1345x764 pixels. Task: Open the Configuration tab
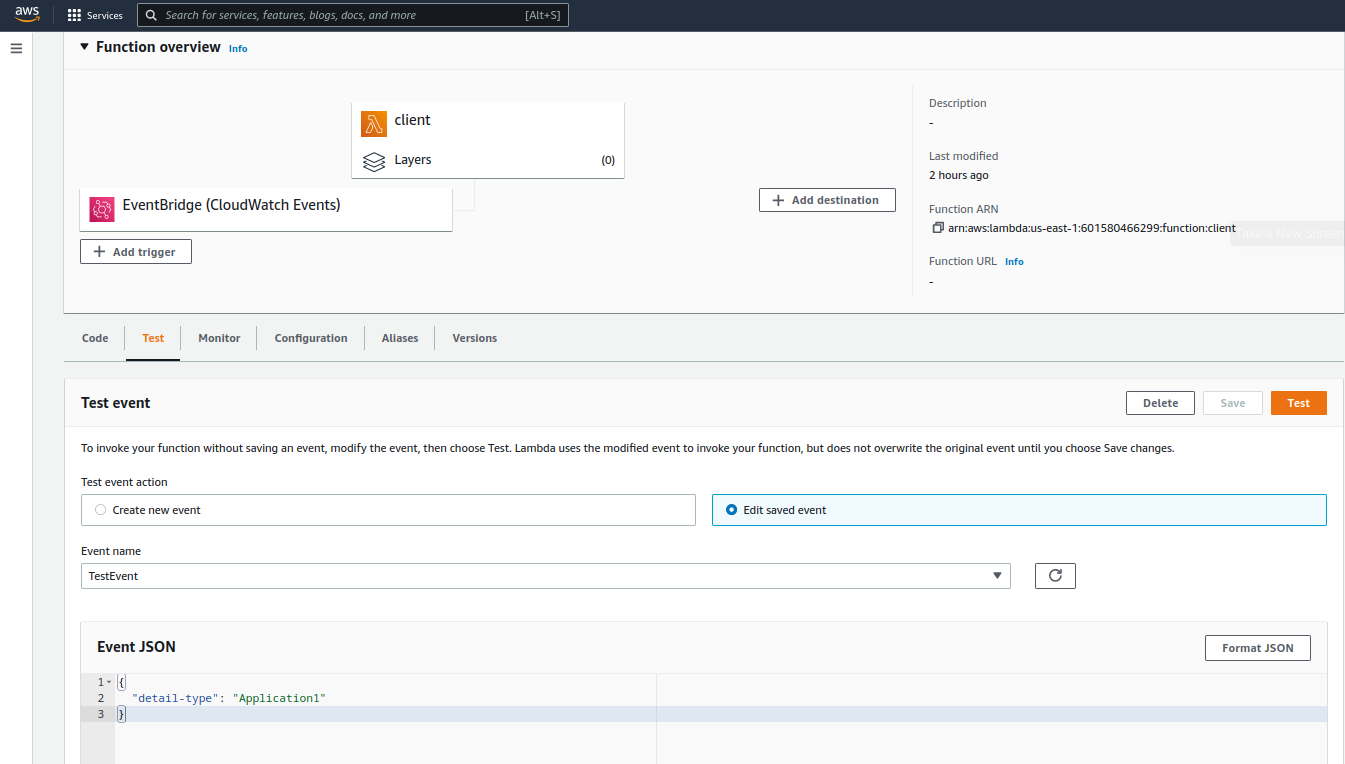coord(311,338)
